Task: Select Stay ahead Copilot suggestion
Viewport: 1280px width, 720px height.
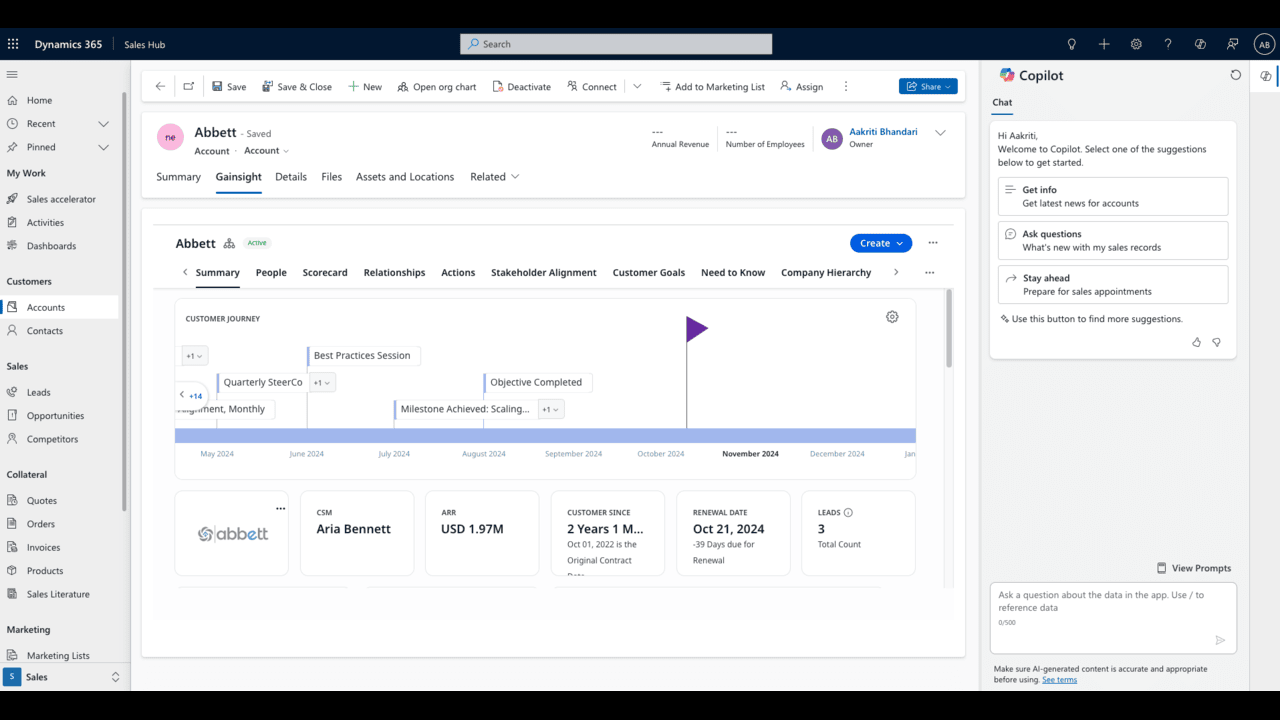Action: coord(1113,284)
